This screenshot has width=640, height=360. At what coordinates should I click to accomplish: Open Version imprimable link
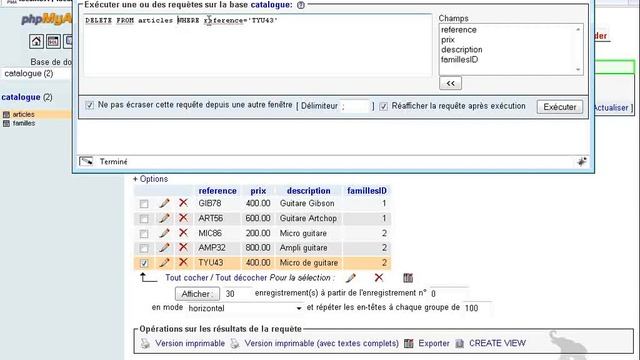tap(190, 343)
